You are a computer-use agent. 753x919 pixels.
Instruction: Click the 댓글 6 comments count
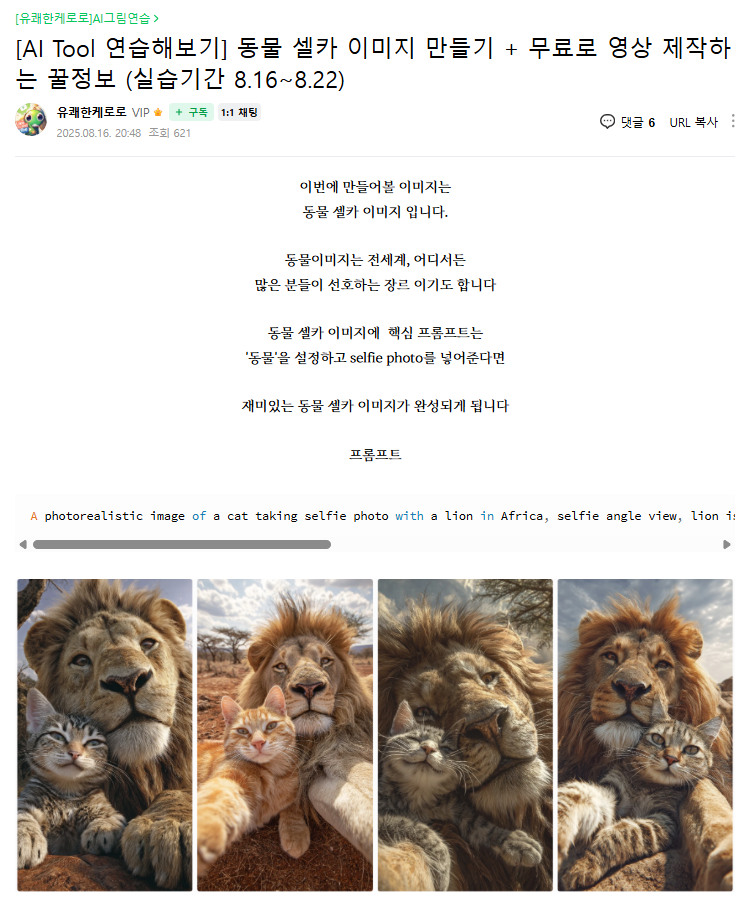[638, 122]
